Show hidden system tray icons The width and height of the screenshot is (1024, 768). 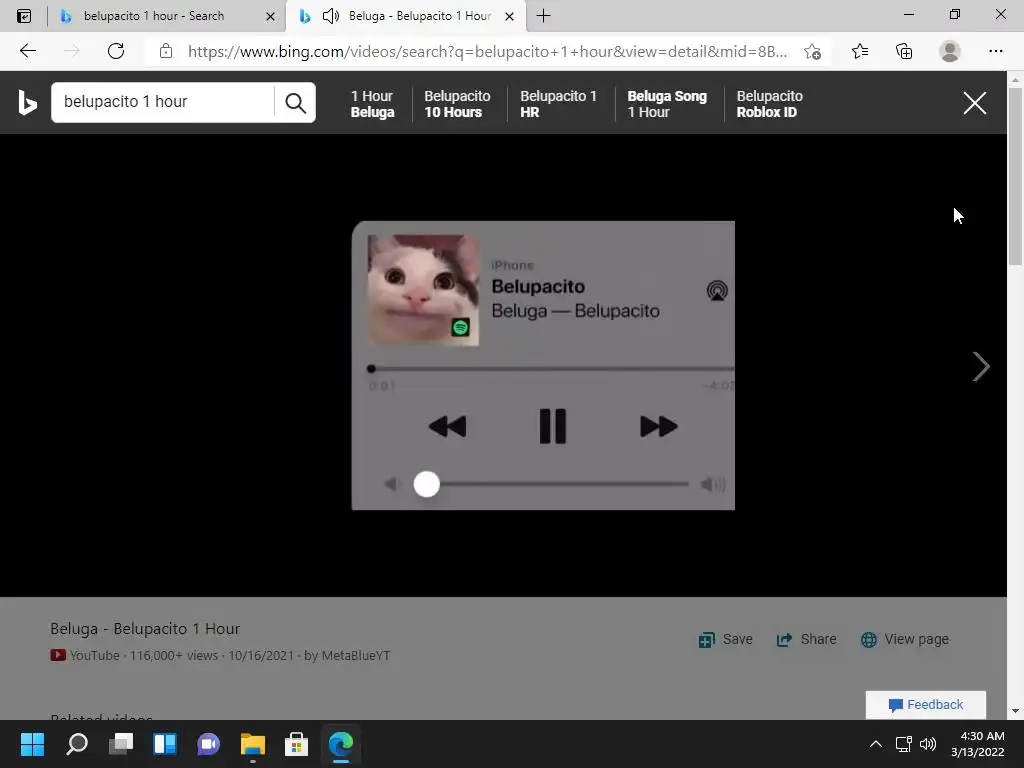(x=876, y=744)
